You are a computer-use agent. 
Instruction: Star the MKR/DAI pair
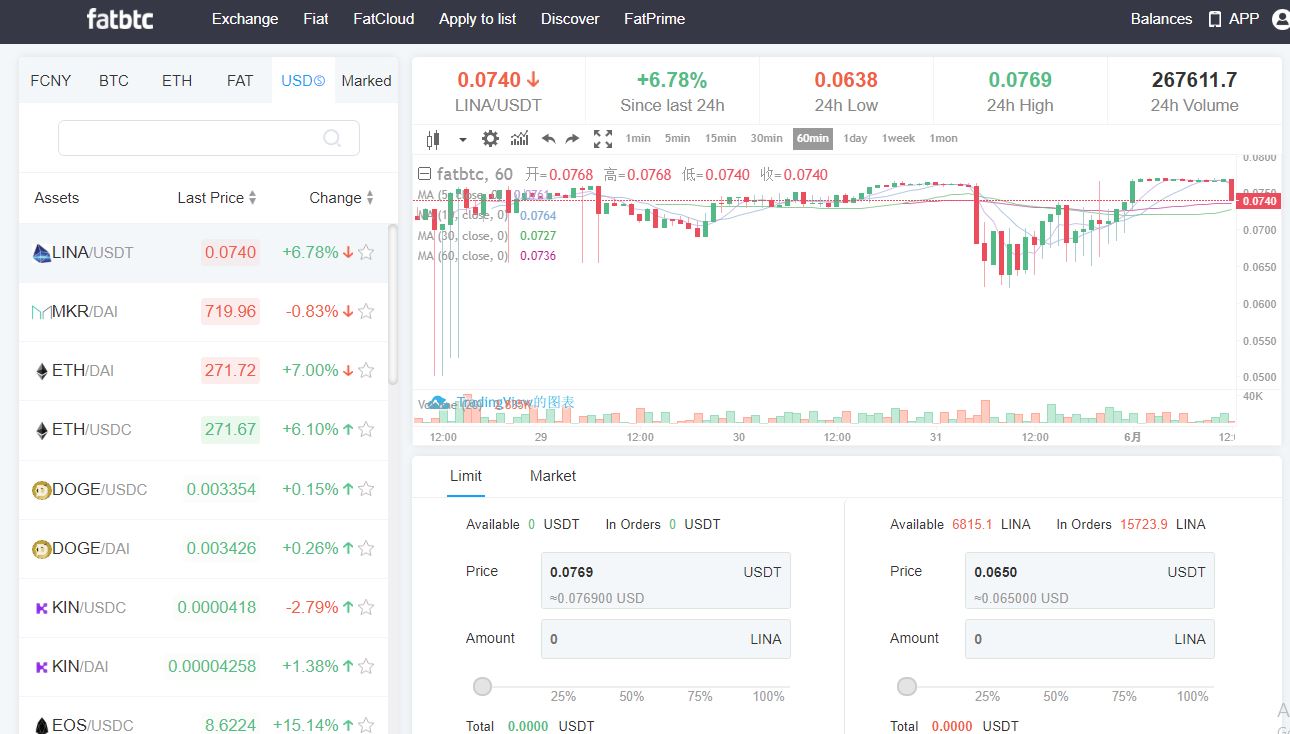tap(366, 312)
